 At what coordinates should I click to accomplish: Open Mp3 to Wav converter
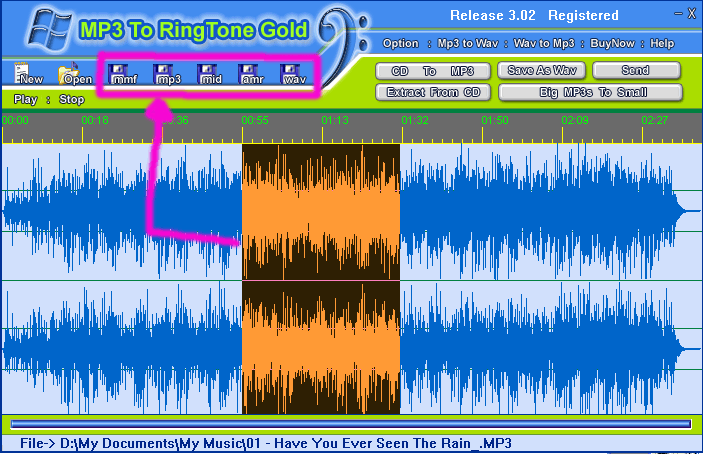(468, 43)
